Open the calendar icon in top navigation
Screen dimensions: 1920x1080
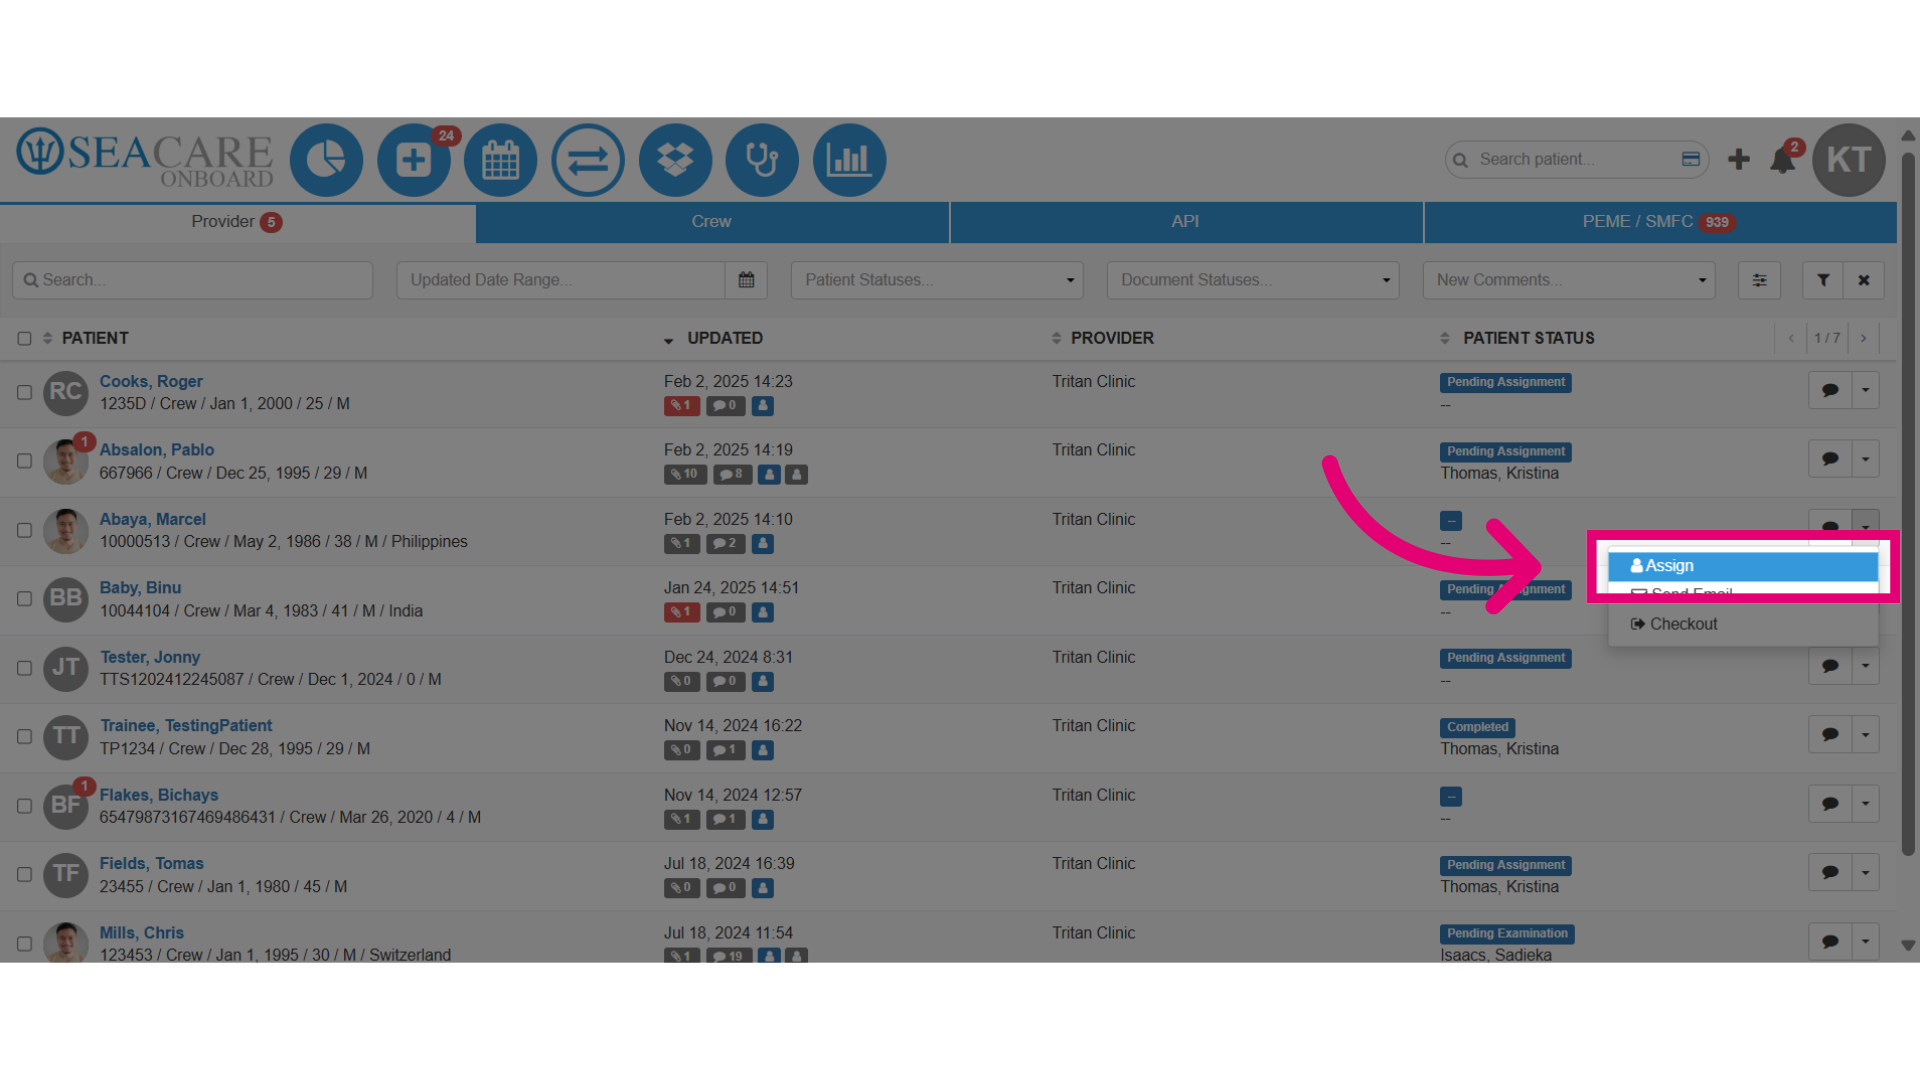(500, 160)
